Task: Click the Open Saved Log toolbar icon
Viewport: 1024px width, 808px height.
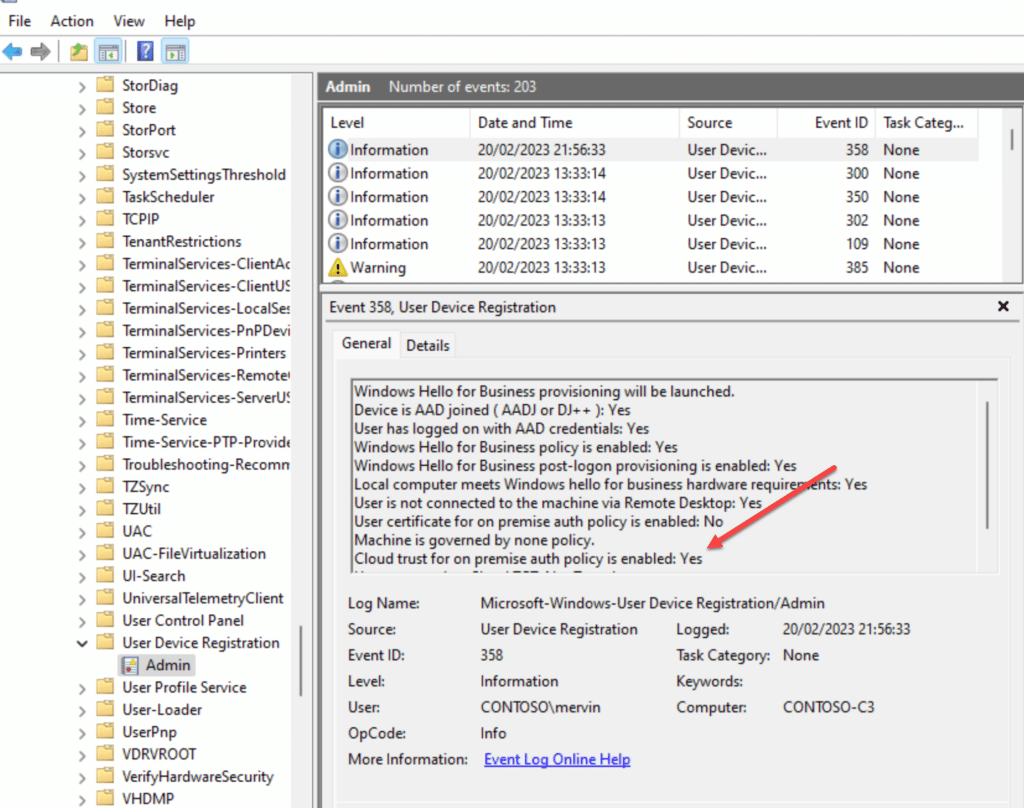Action: click(x=78, y=50)
